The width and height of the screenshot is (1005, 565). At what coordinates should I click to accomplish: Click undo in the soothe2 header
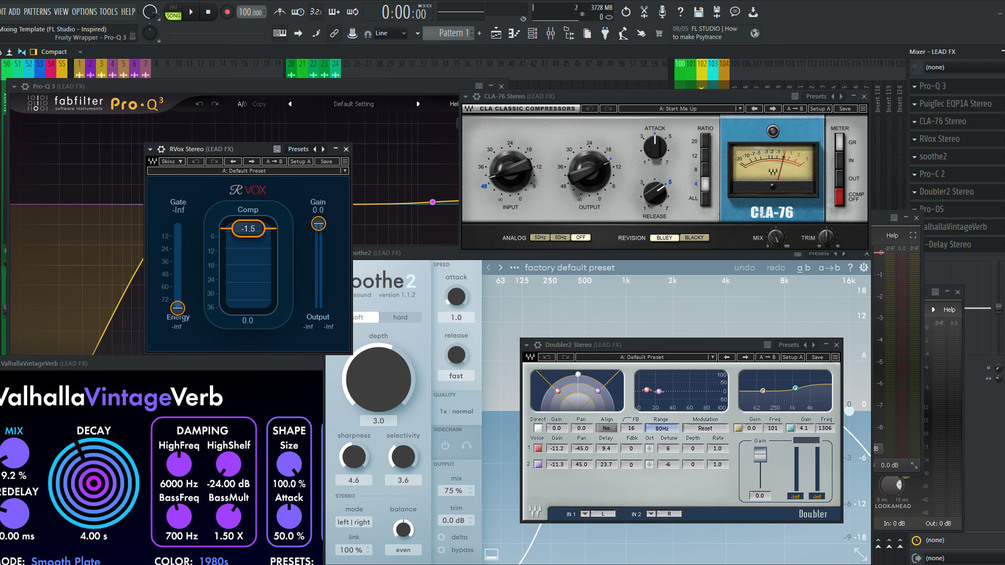pyautogui.click(x=743, y=268)
